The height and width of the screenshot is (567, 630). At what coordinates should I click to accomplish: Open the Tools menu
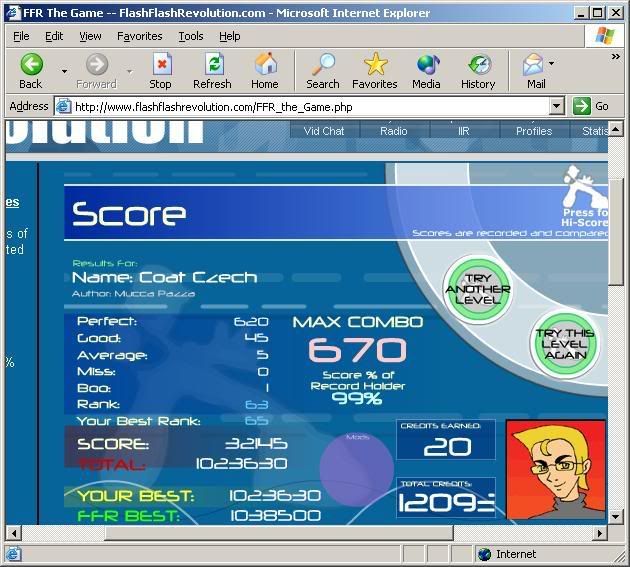[x=190, y=36]
